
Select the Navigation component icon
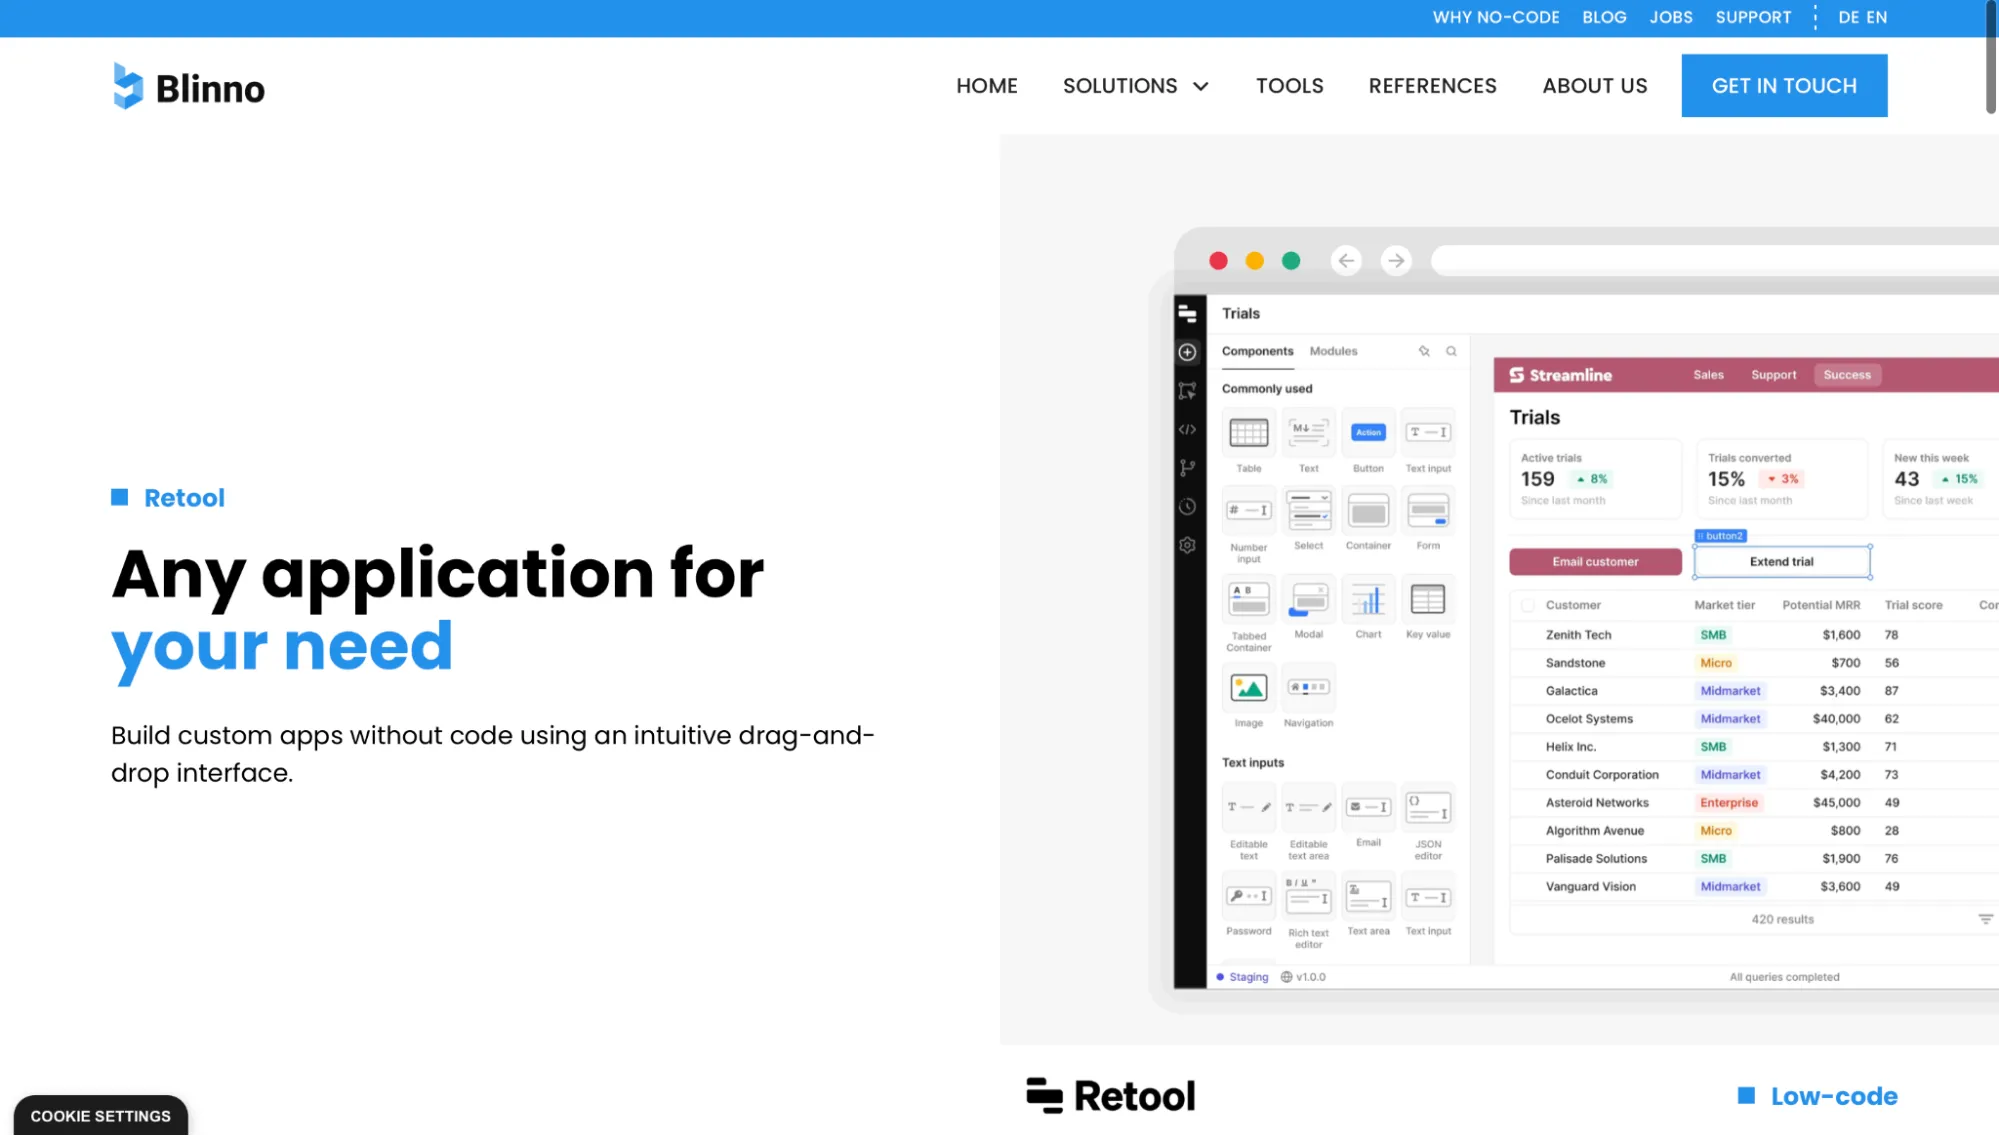click(1308, 688)
